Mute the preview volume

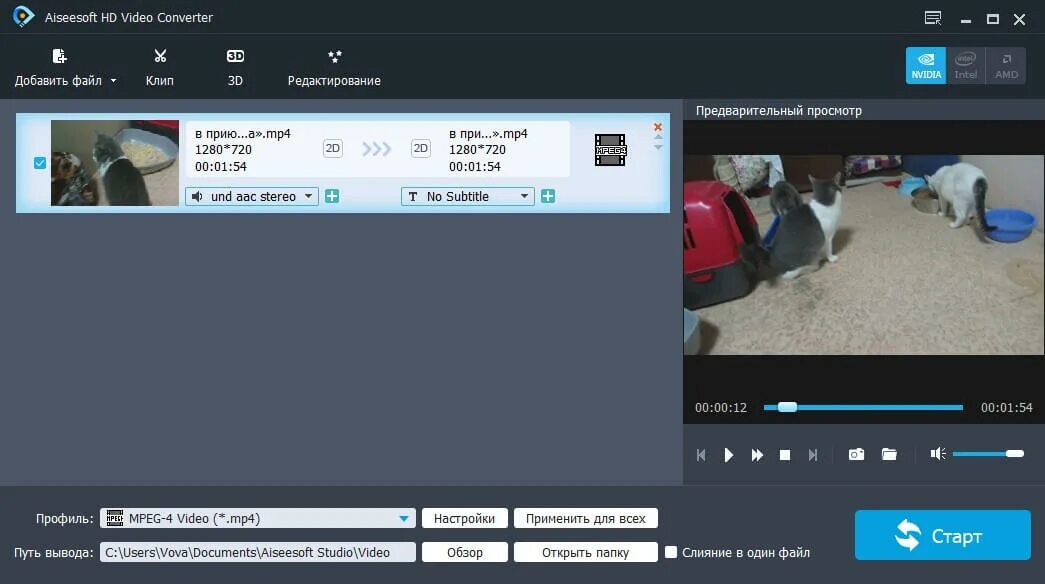tap(938, 454)
